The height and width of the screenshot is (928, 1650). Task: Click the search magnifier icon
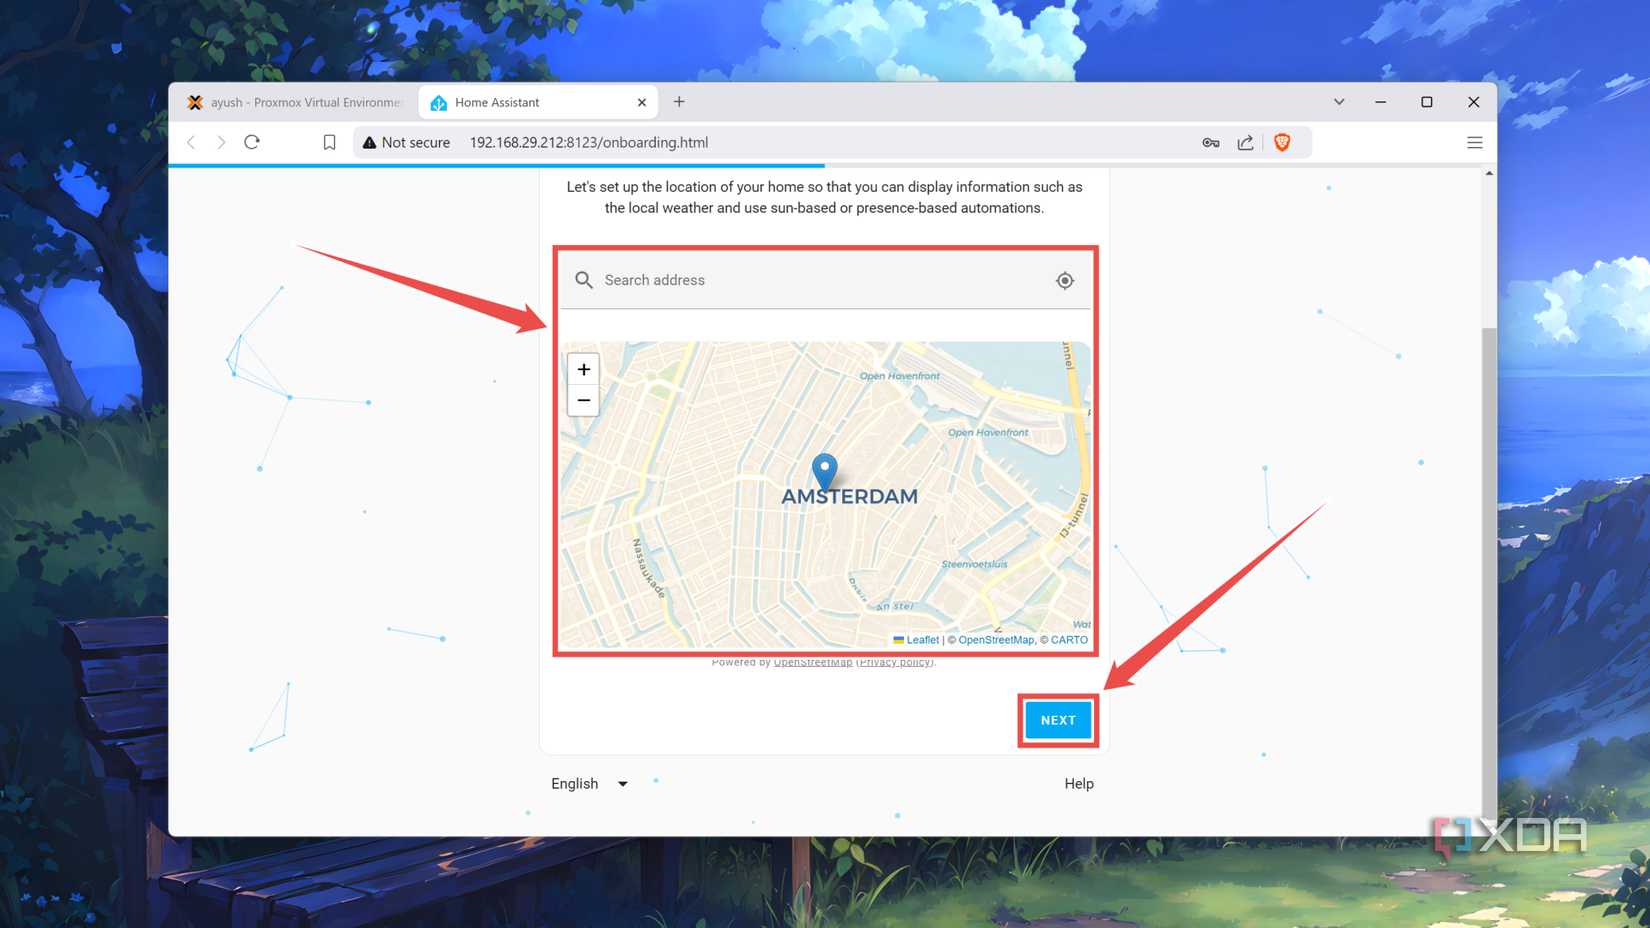tap(584, 281)
